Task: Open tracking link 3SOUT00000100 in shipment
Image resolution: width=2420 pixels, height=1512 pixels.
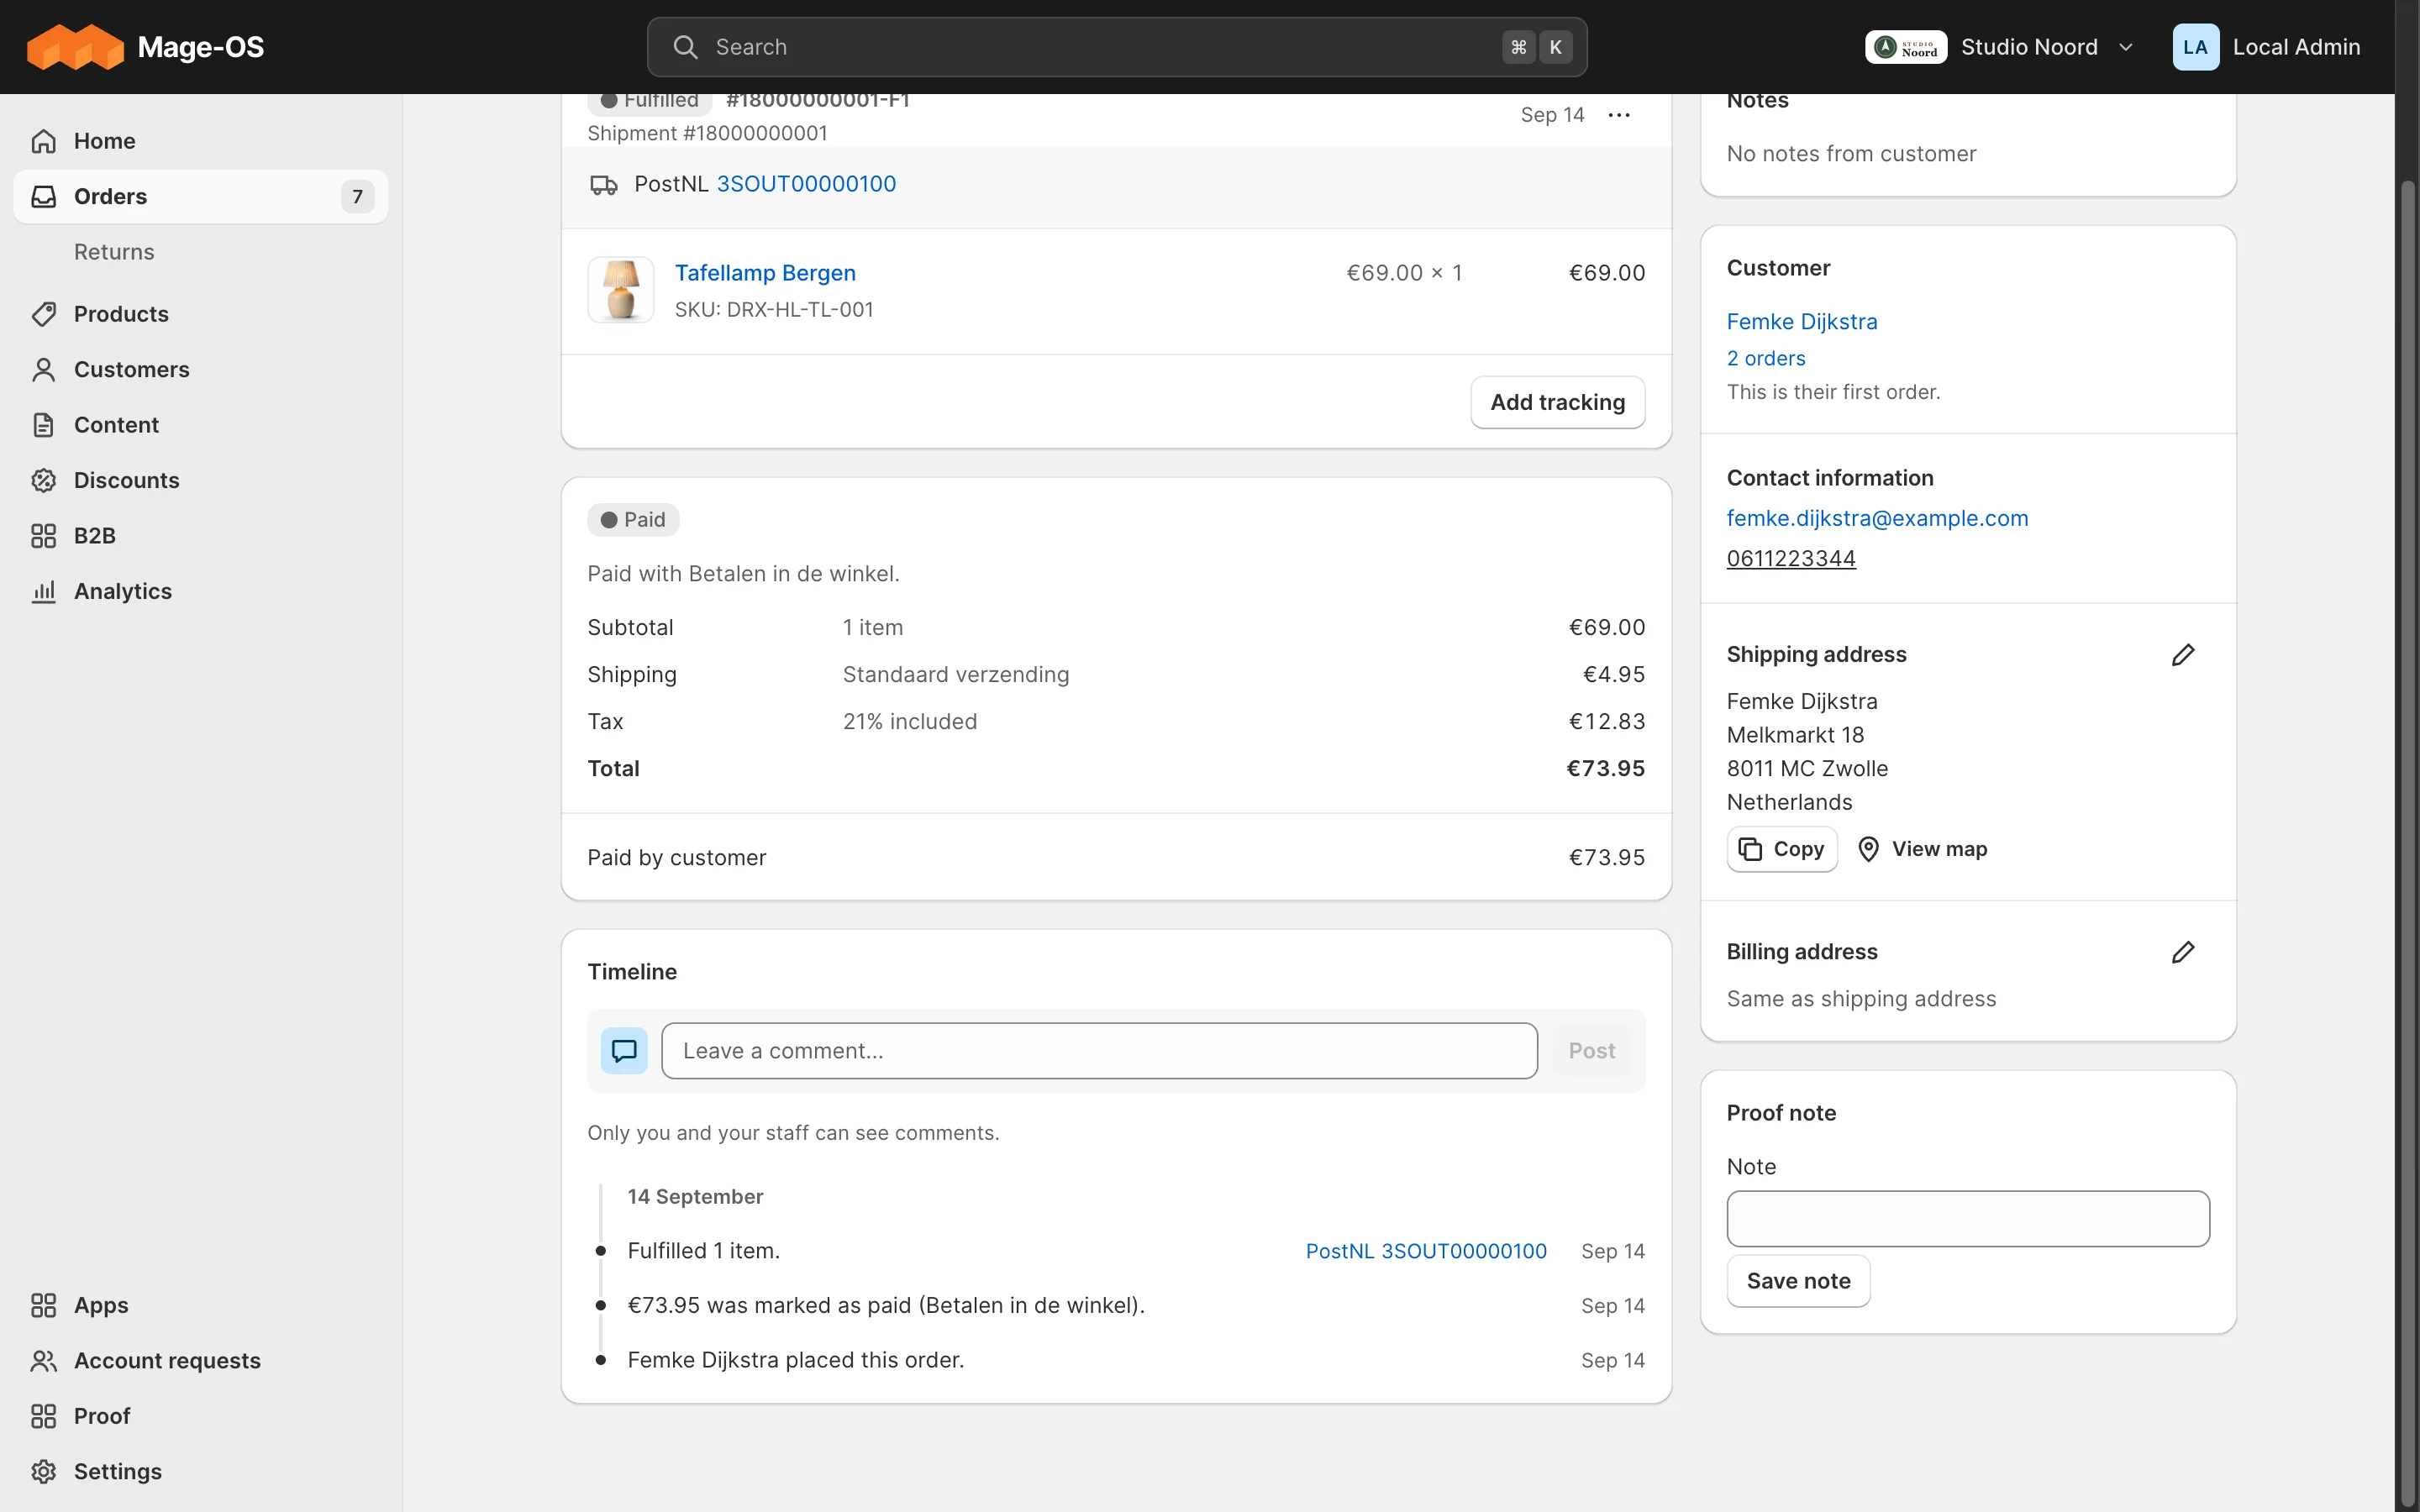Action: point(806,184)
